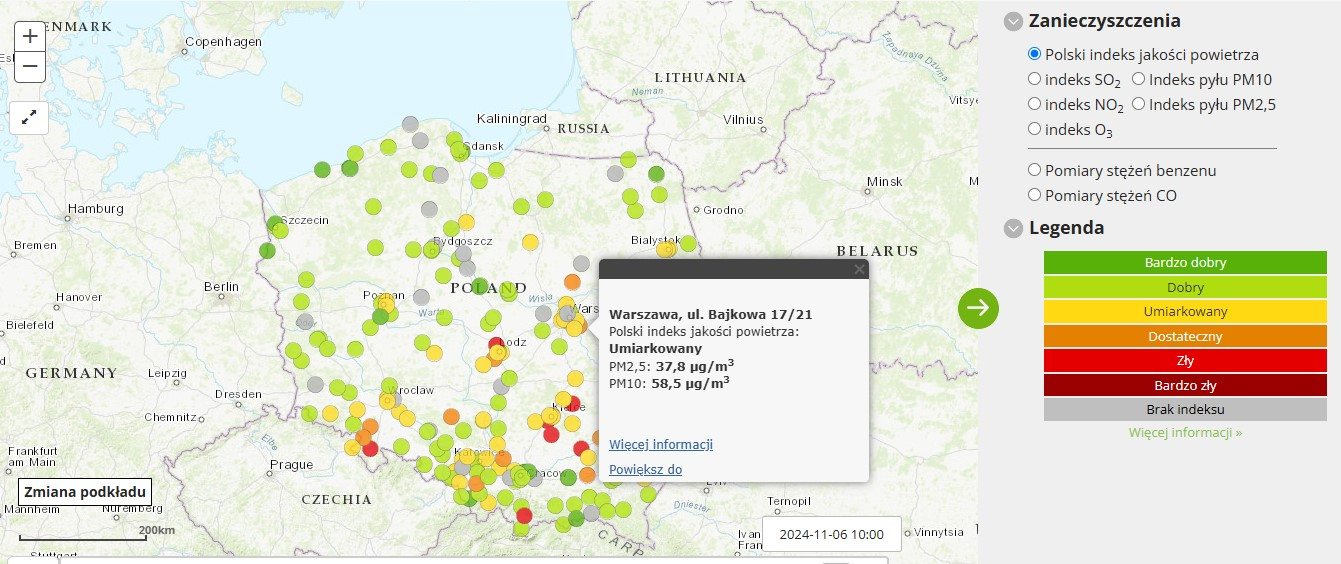1341x564 pixels.
Task: Open Więcej informacji link in popup
Action: coord(661,444)
